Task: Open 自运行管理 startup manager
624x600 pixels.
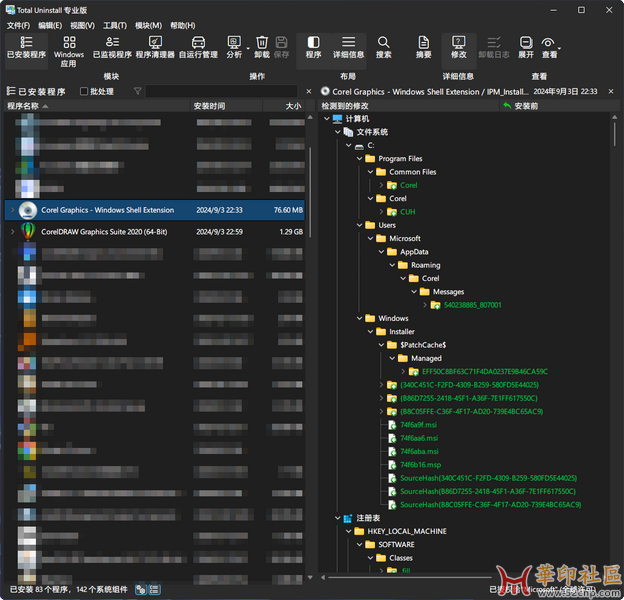Action: 198,48
